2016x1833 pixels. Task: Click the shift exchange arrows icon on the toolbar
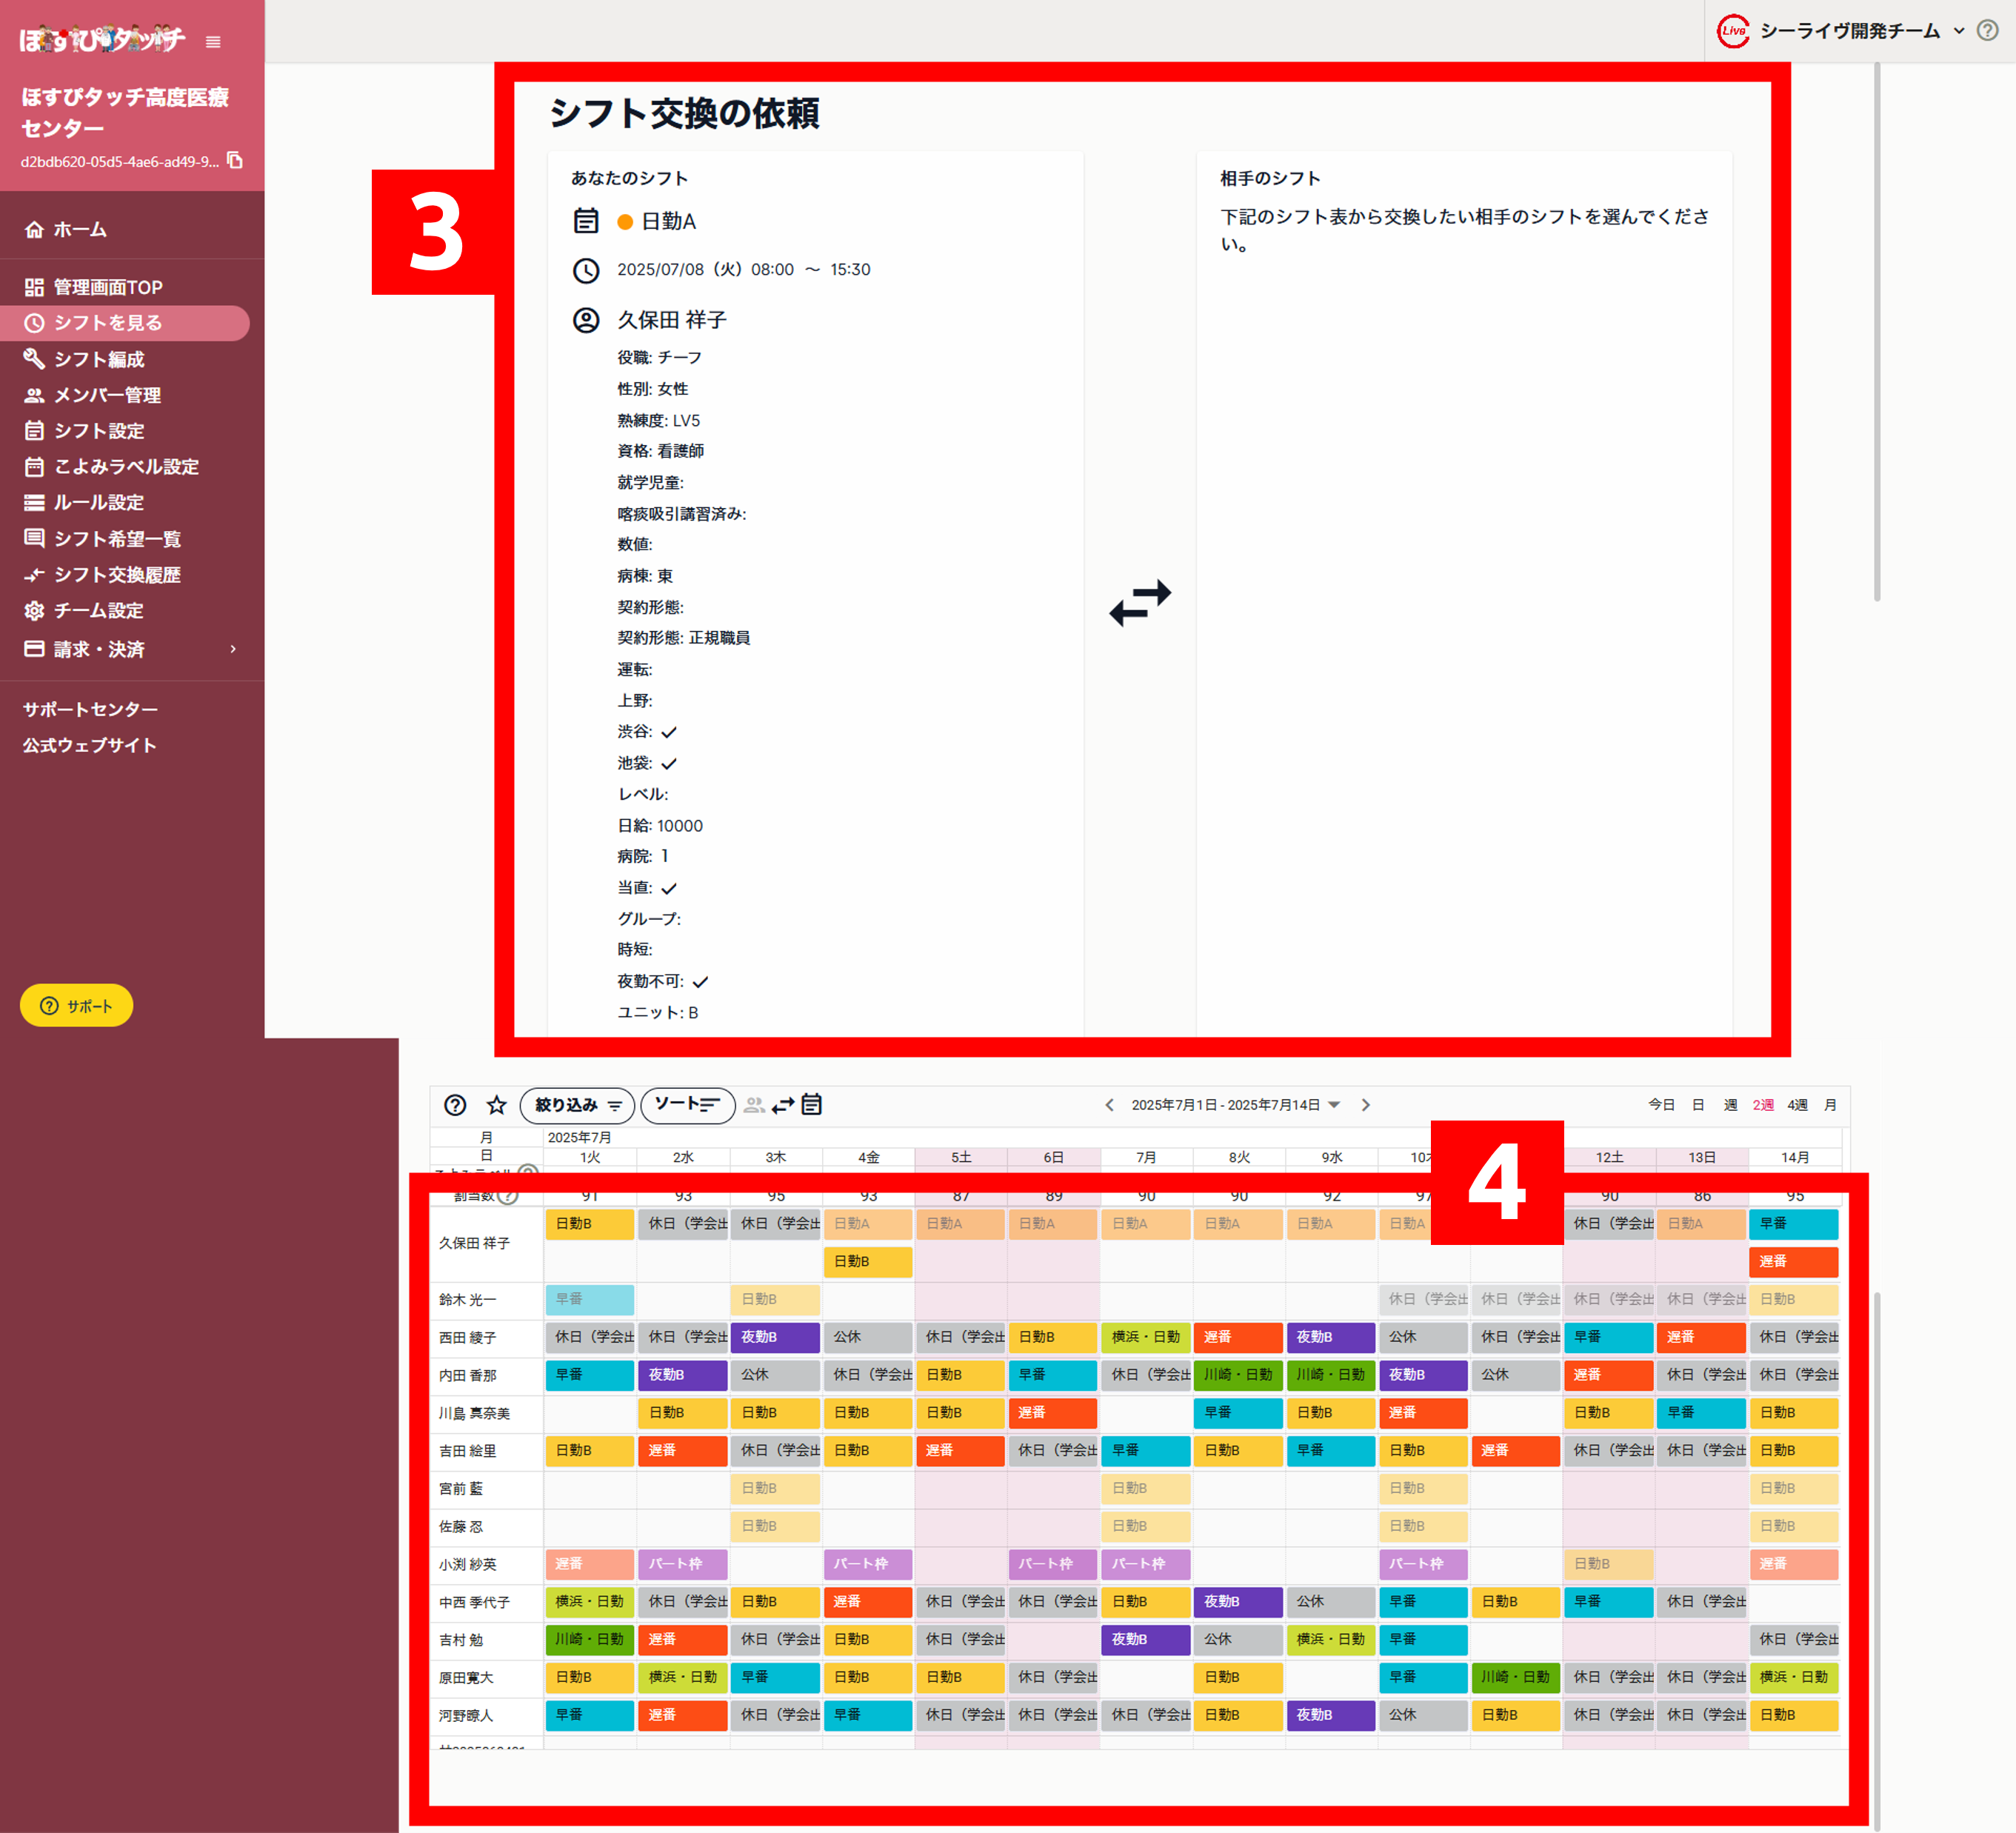[x=783, y=1104]
